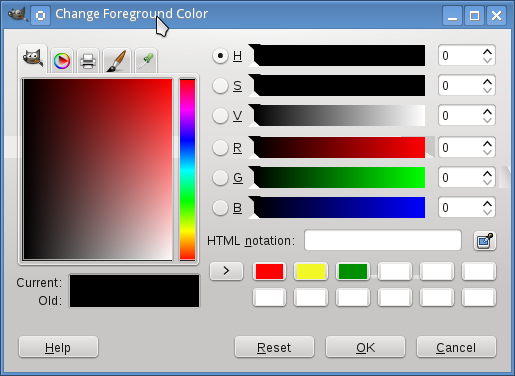Decrease the B value with down arrow
The width and height of the screenshot is (515, 376).
tap(487, 212)
